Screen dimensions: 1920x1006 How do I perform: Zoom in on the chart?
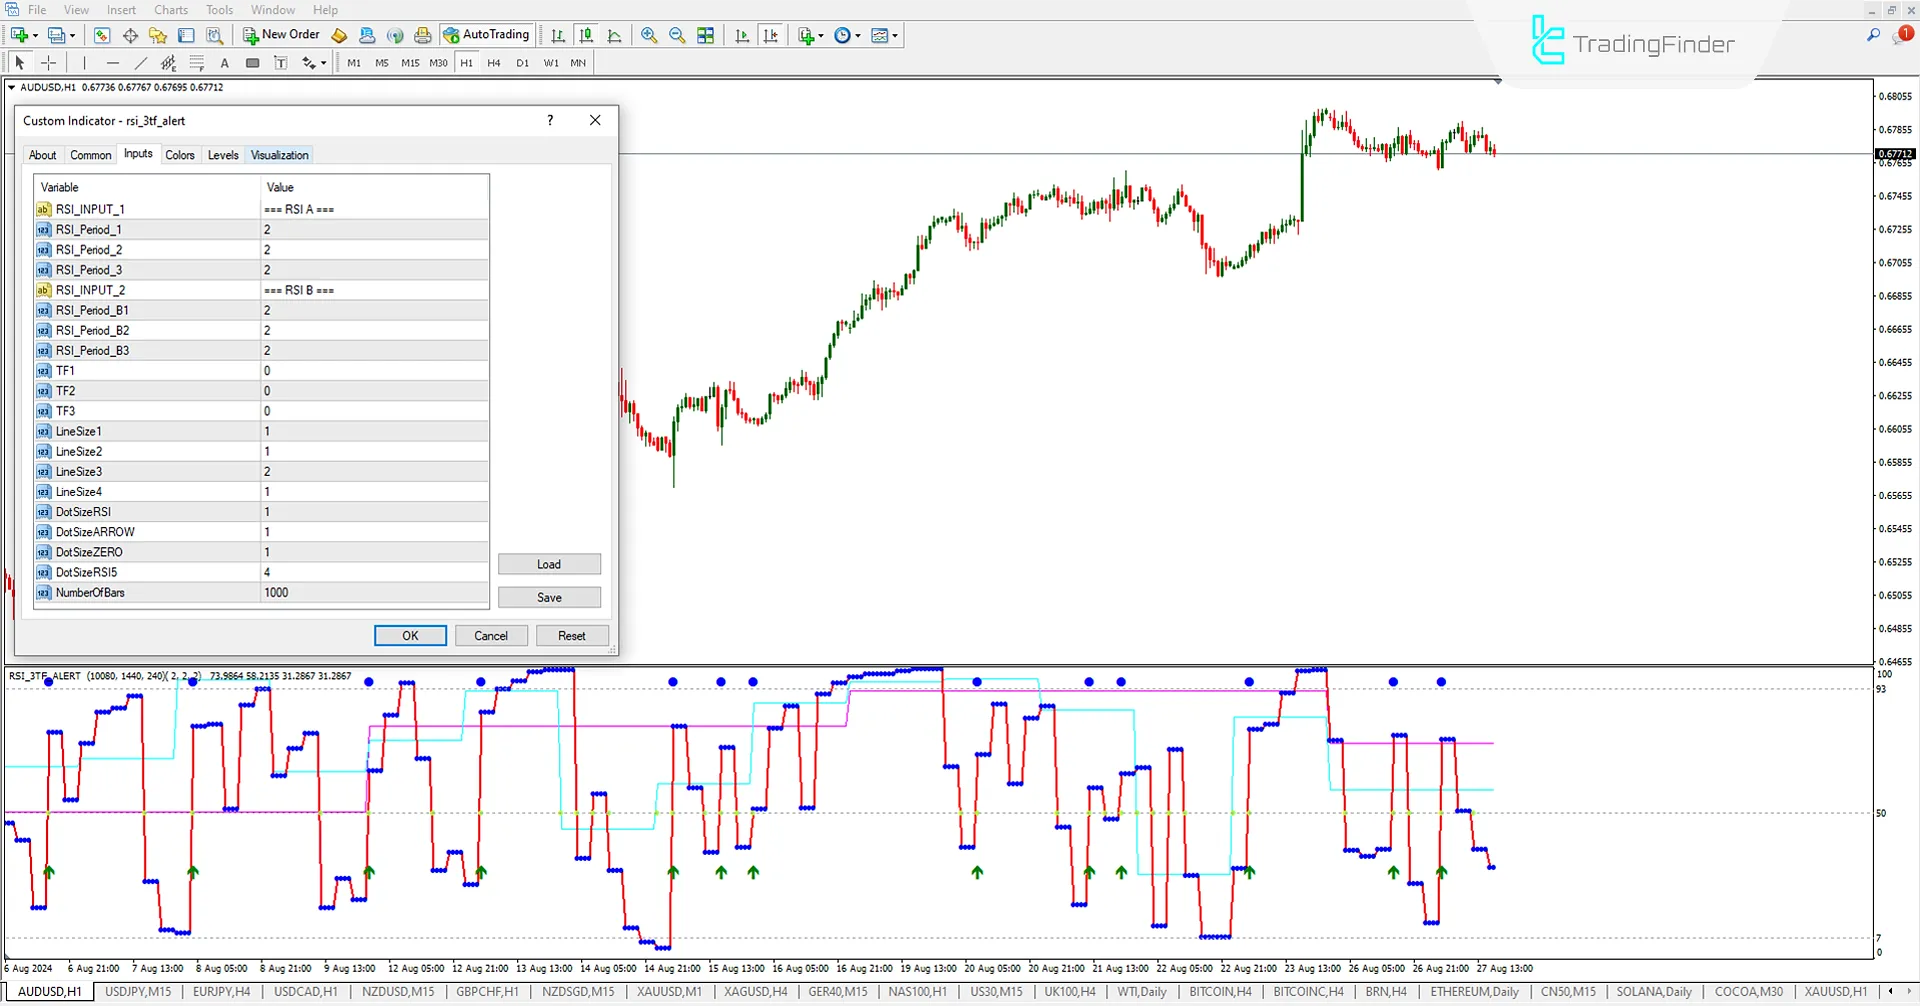[649, 35]
